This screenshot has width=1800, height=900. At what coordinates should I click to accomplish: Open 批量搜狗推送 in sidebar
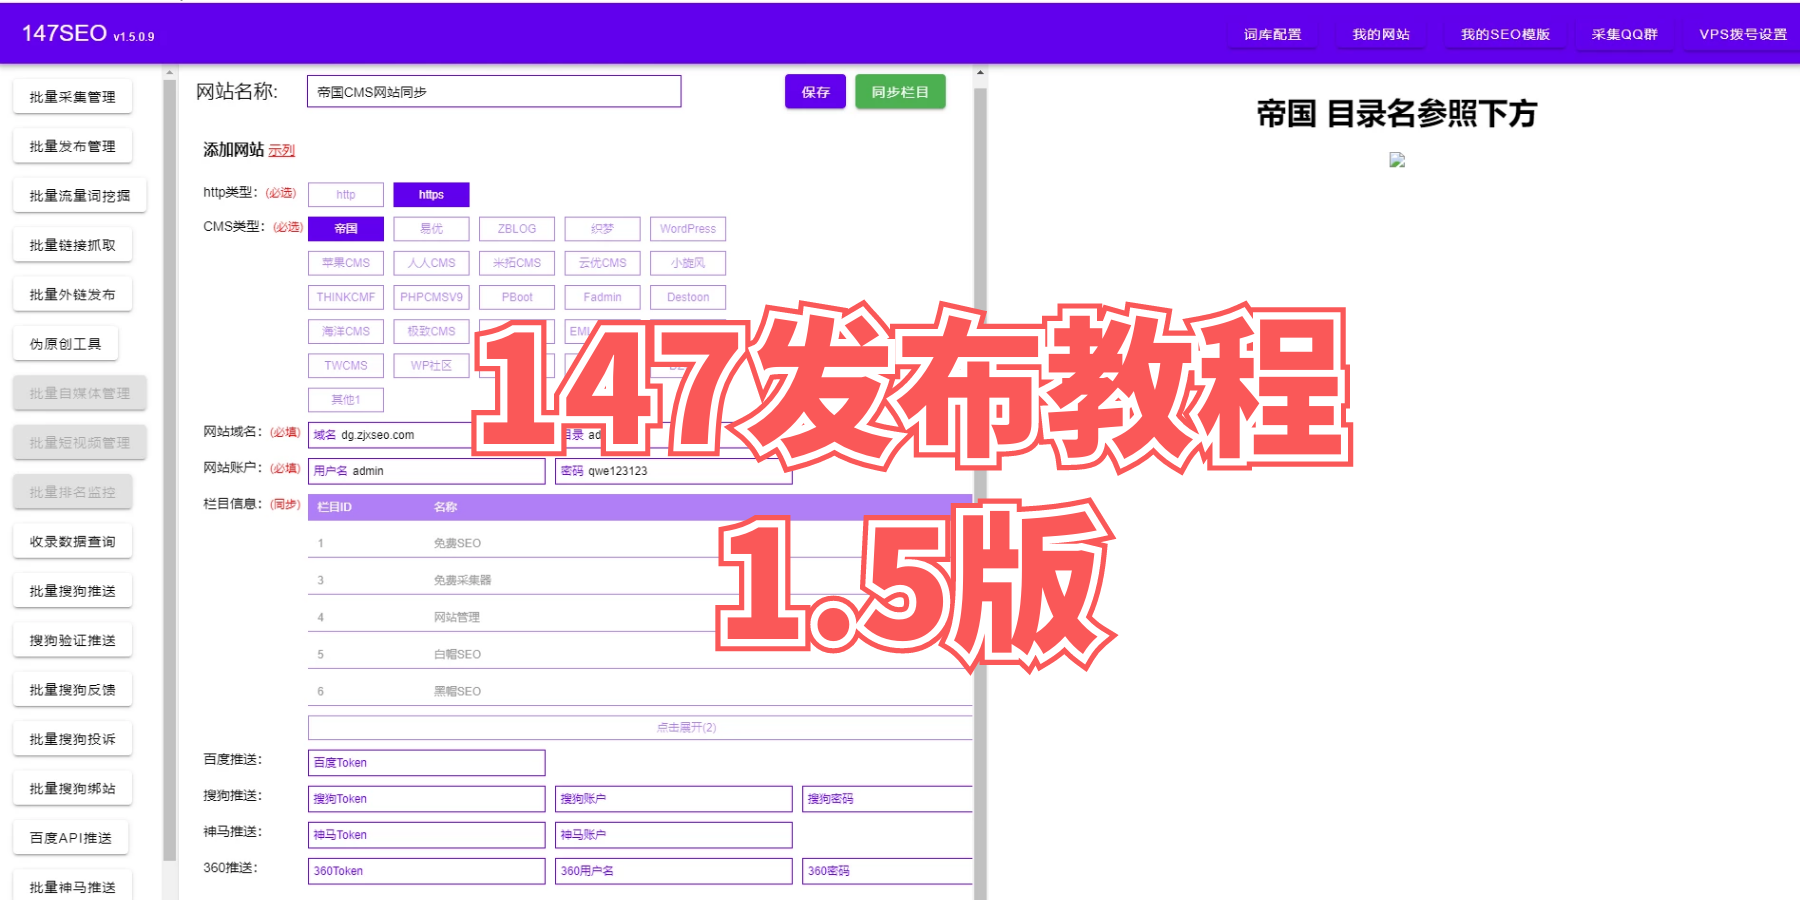click(72, 591)
